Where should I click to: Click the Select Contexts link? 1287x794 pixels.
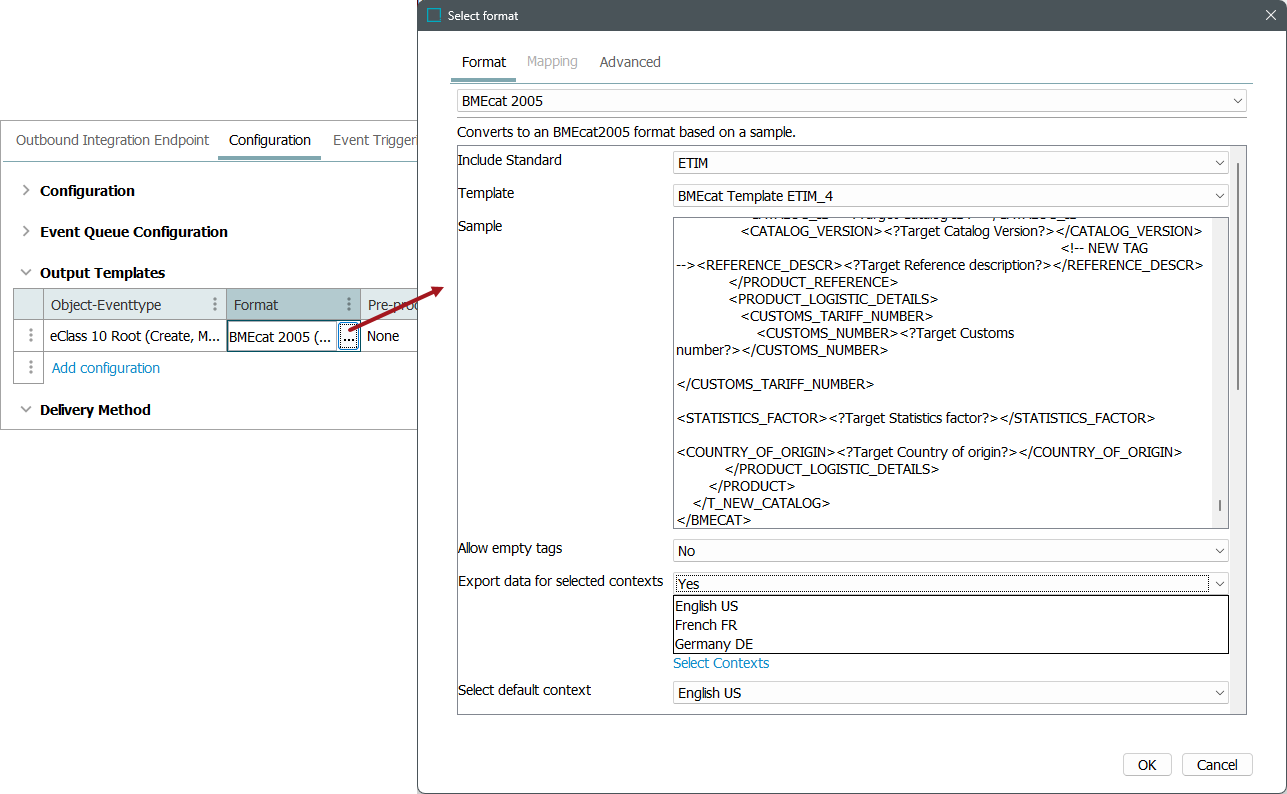click(x=721, y=663)
